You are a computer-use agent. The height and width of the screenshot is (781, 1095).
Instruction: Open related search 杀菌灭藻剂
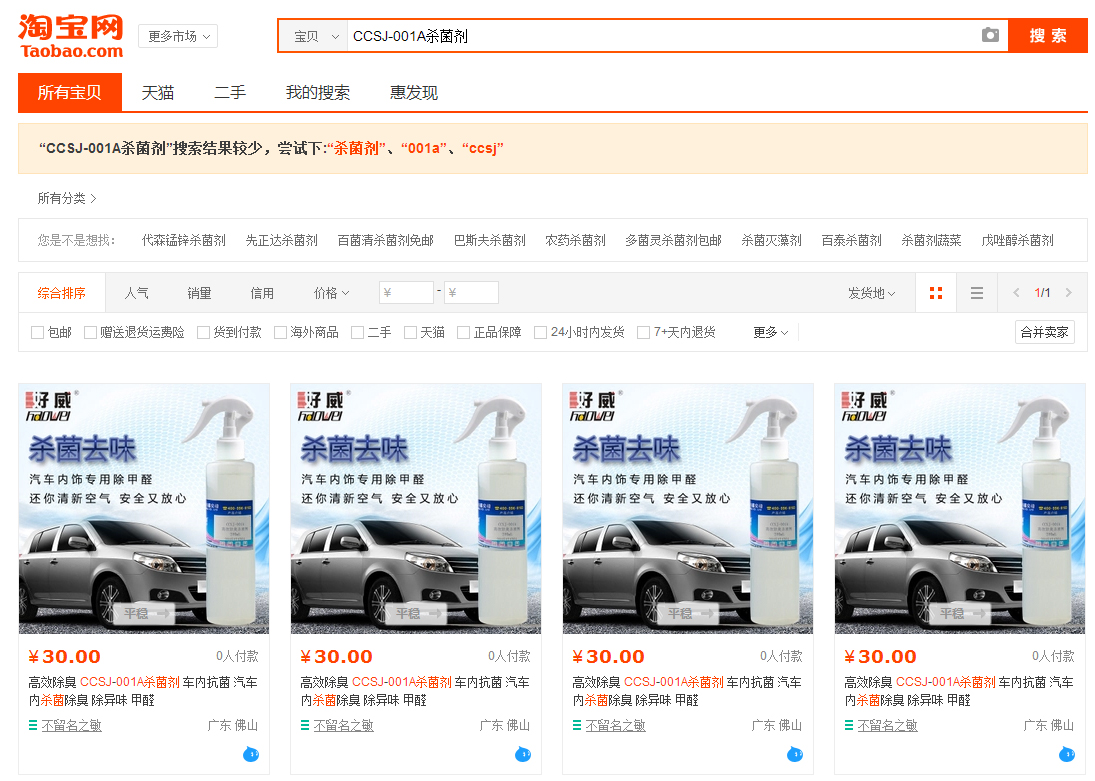(x=772, y=240)
